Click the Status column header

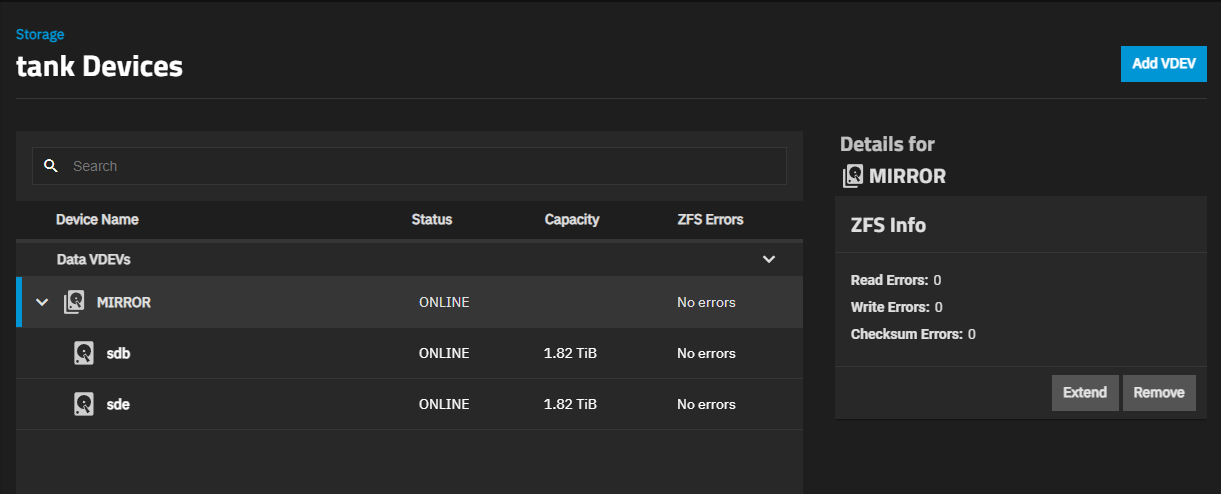[431, 219]
